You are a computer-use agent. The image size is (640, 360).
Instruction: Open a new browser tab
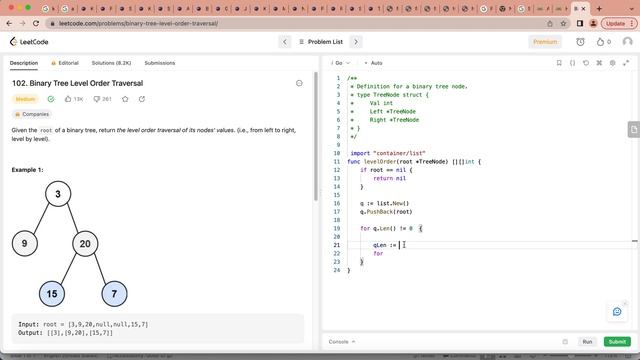coord(599,8)
